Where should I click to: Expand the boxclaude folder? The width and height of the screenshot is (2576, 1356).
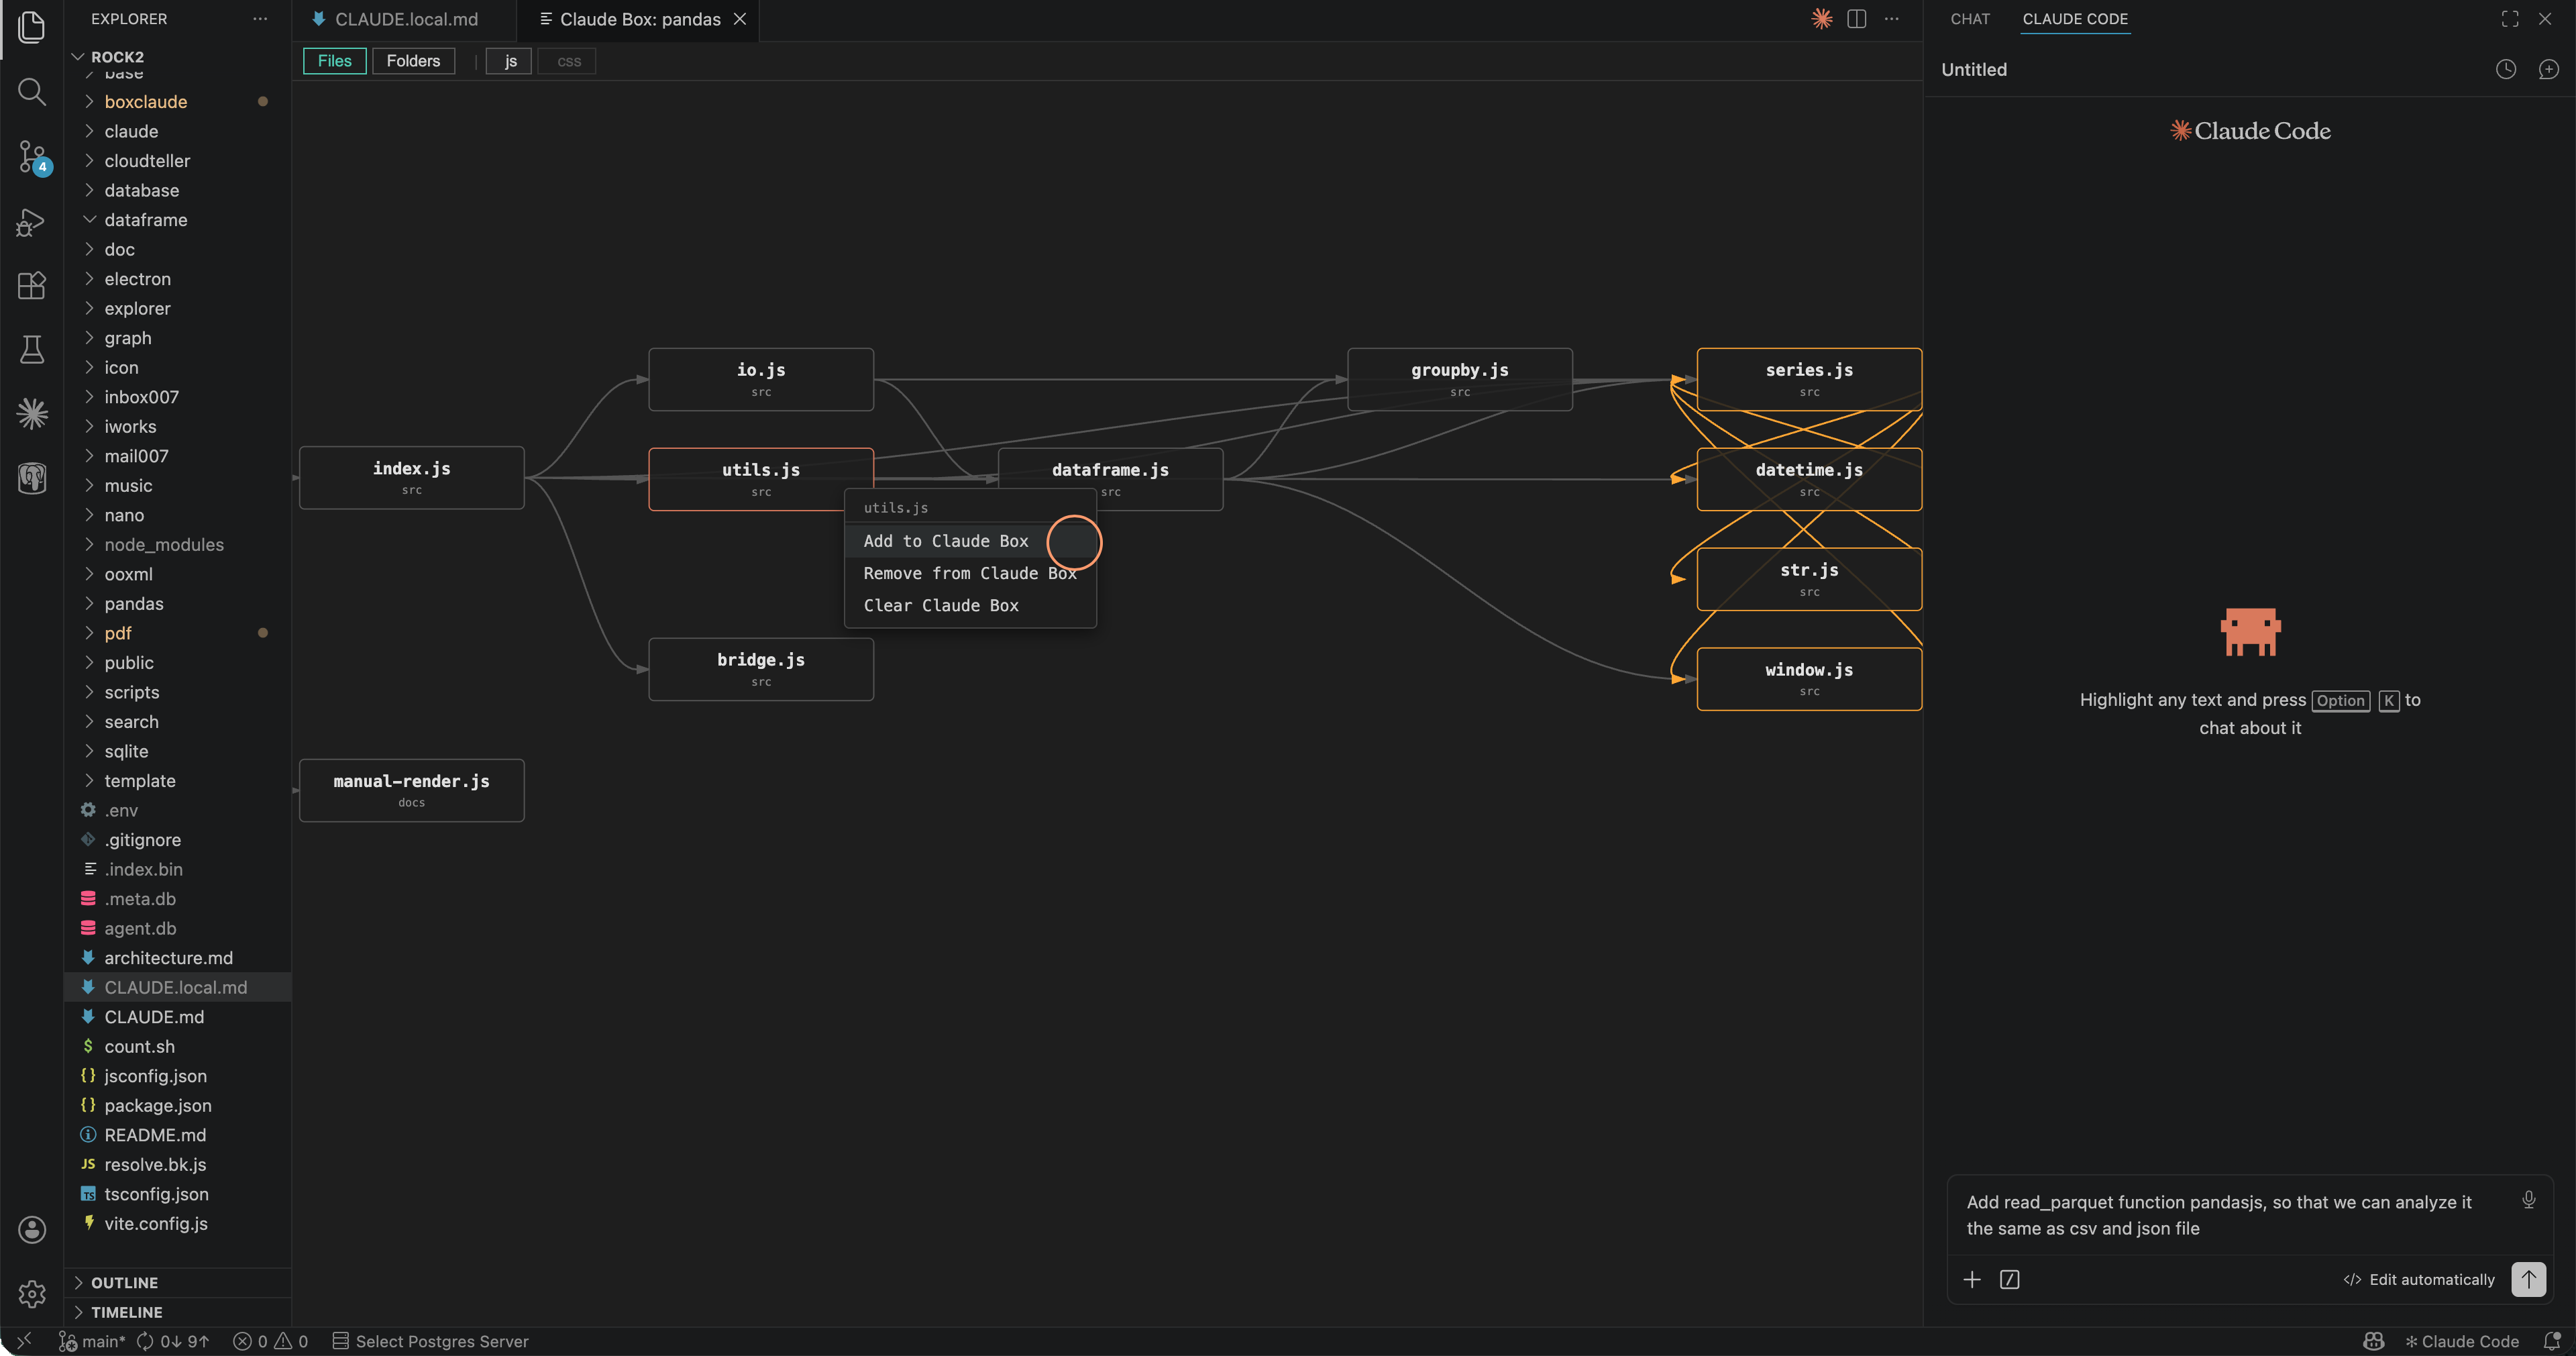click(178, 102)
